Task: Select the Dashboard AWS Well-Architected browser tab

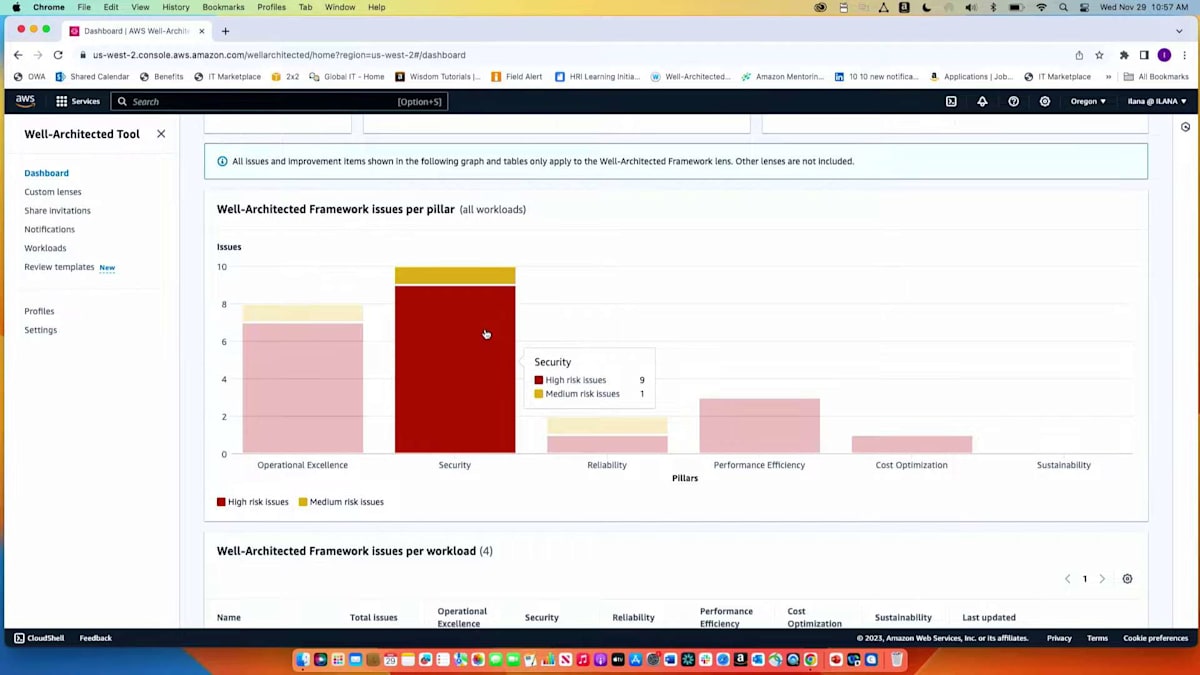Action: pyautogui.click(x=137, y=31)
